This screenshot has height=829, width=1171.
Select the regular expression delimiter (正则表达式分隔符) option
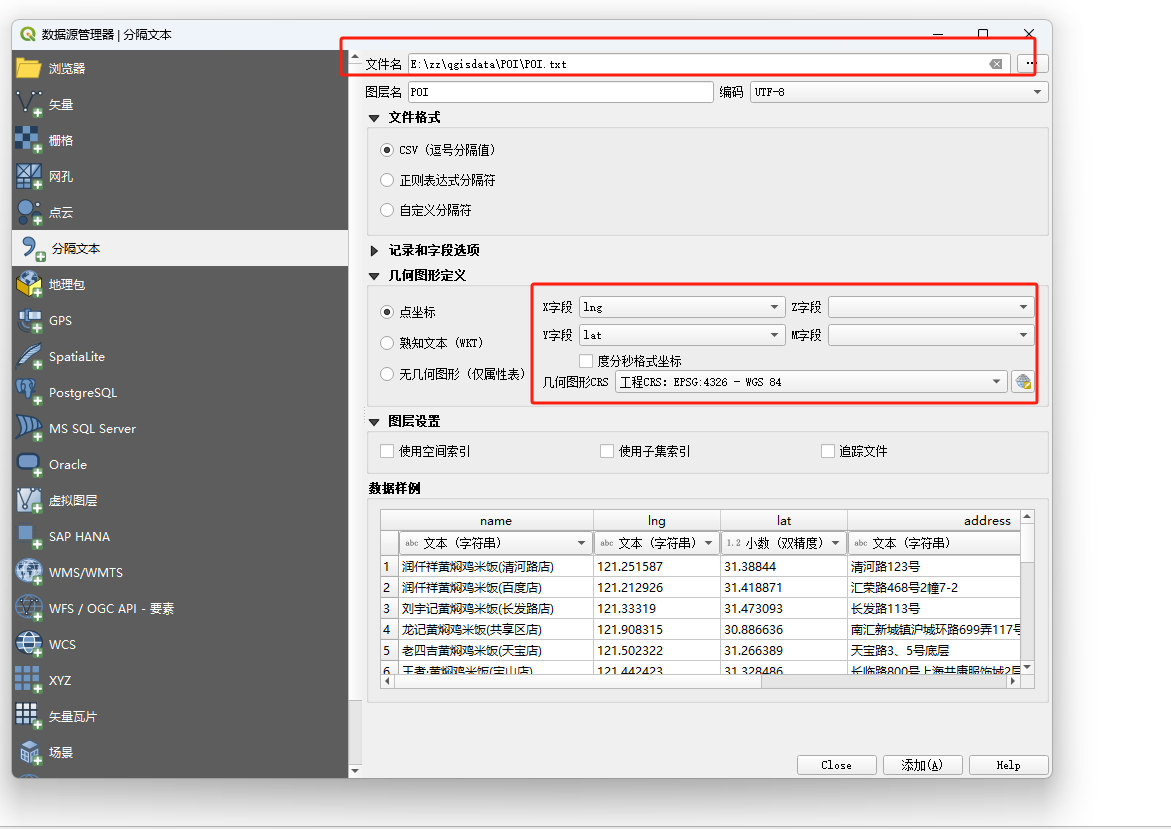[387, 181]
